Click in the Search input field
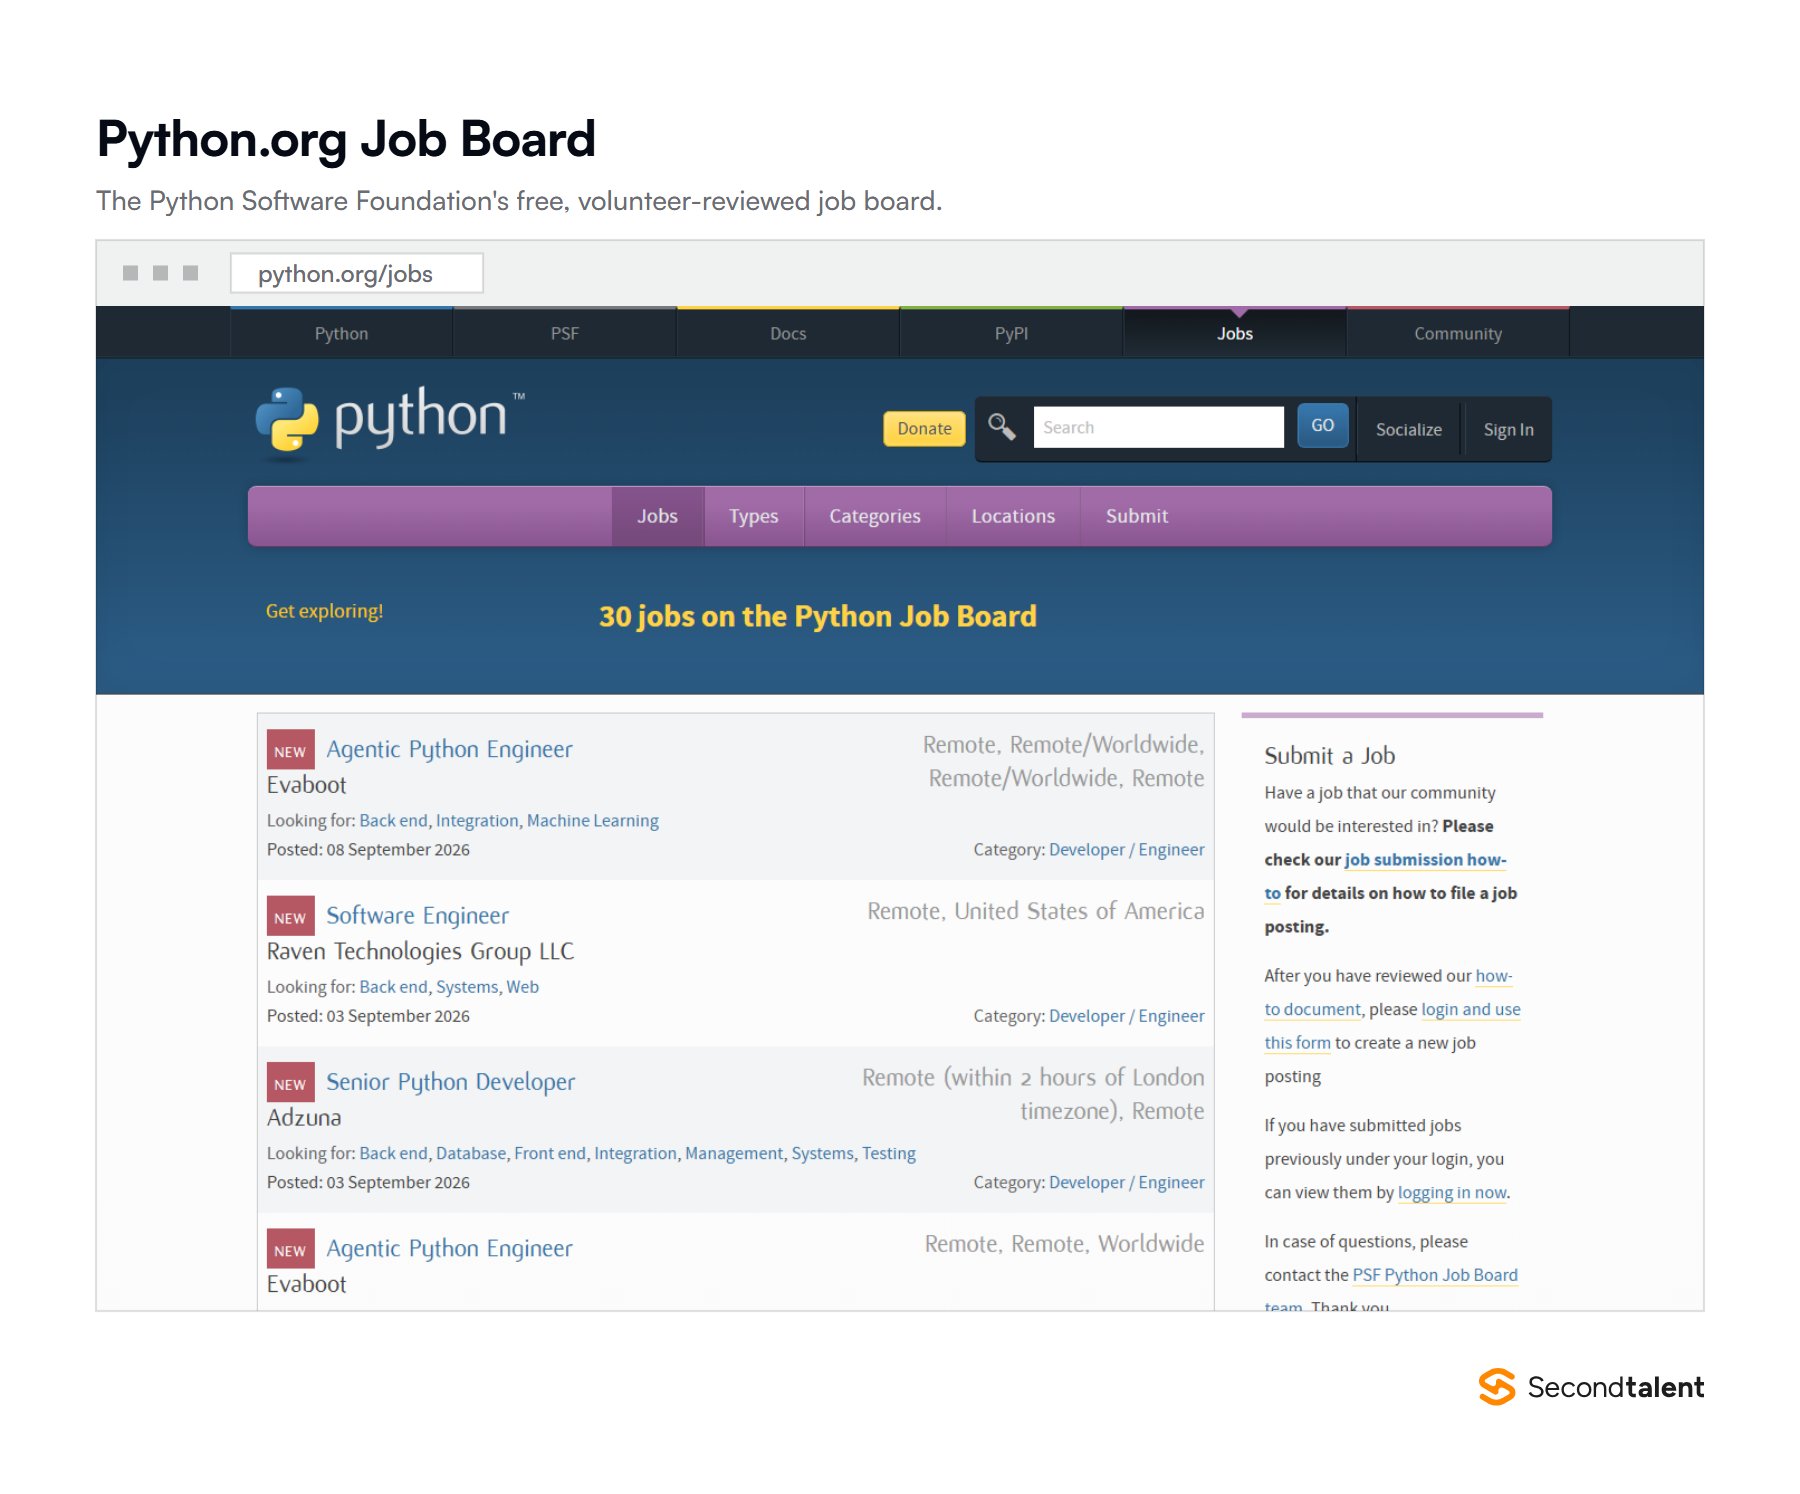1800x1494 pixels. coord(1158,427)
